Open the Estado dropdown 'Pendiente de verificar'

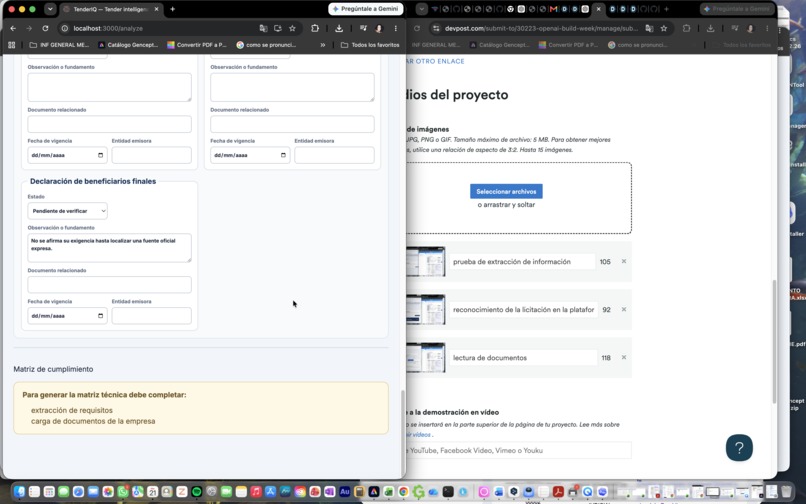(67, 211)
